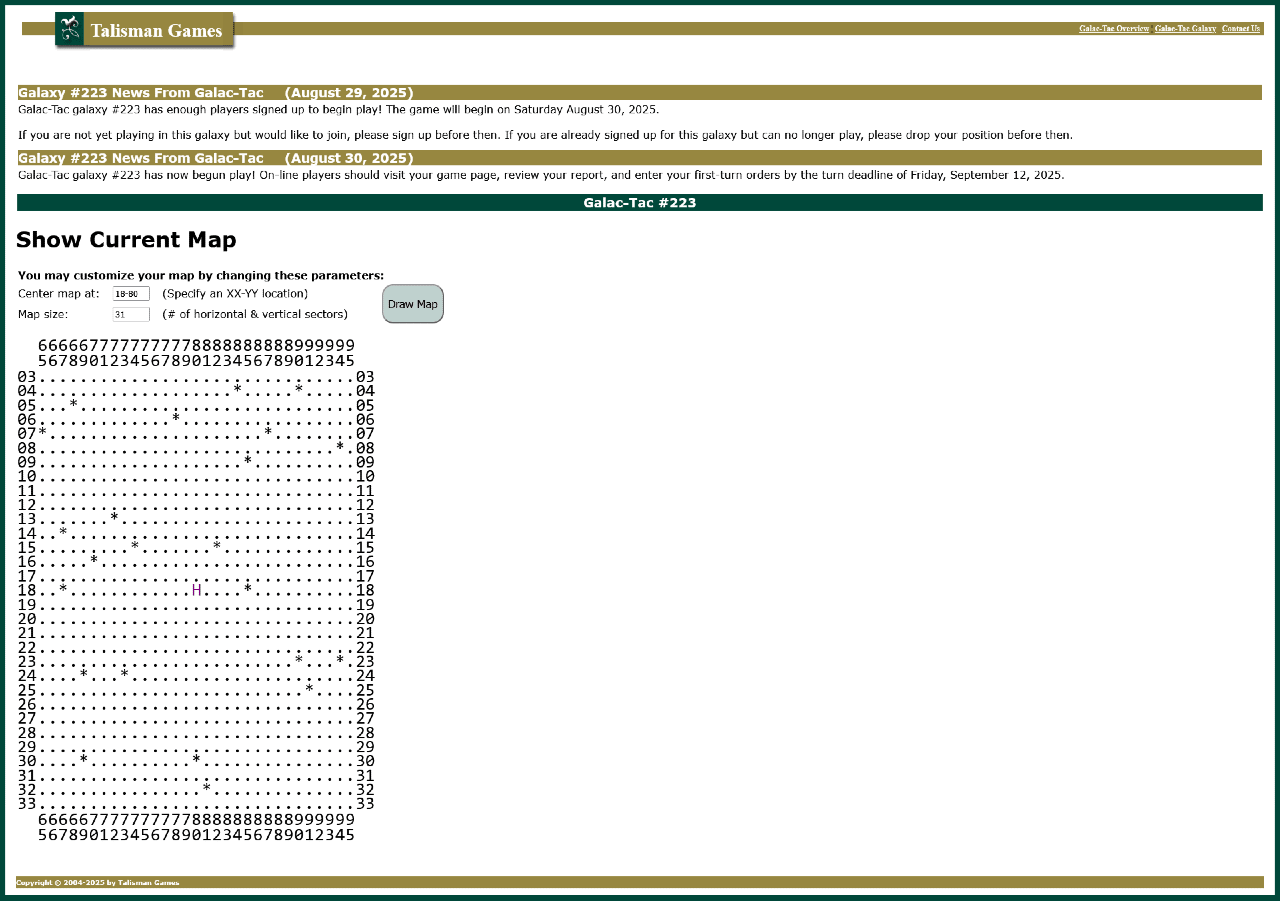
Task: Click the Talisman Games logo
Action: tap(145, 31)
